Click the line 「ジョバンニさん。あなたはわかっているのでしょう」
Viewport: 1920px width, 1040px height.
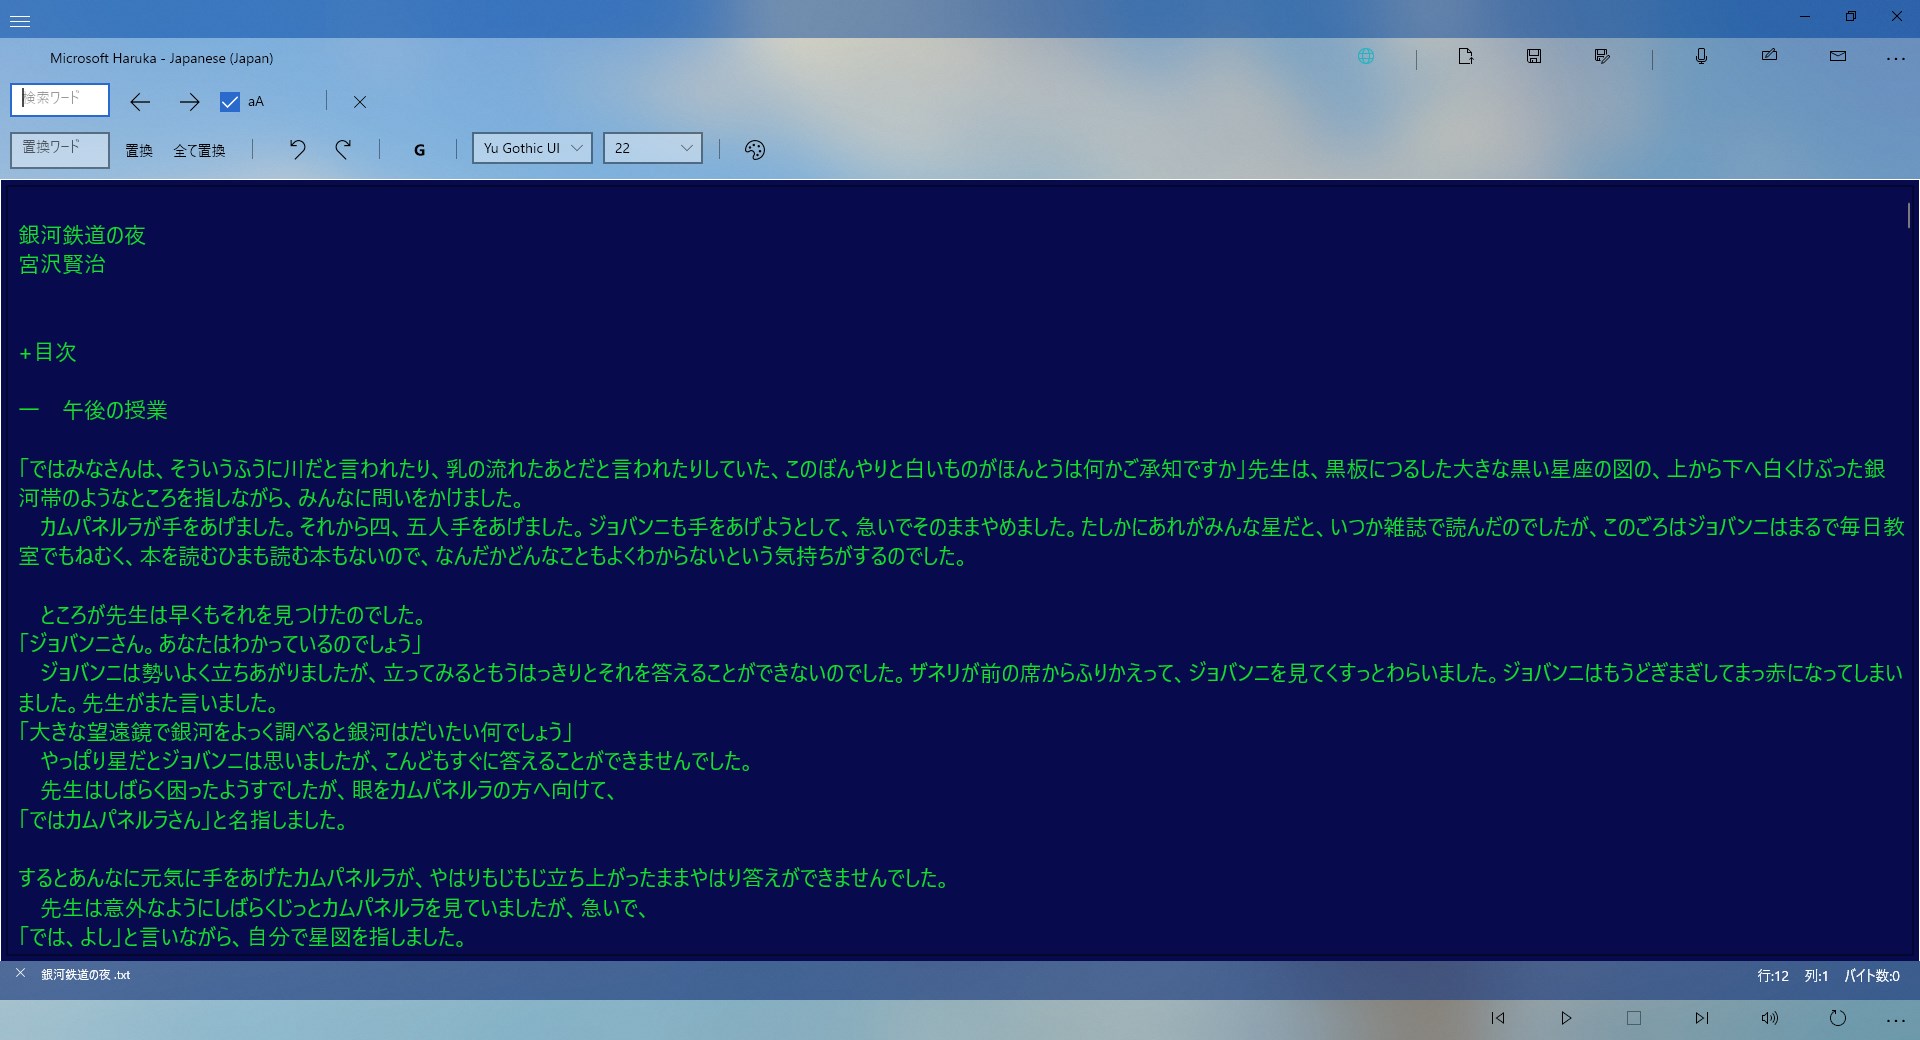pyautogui.click(x=220, y=644)
